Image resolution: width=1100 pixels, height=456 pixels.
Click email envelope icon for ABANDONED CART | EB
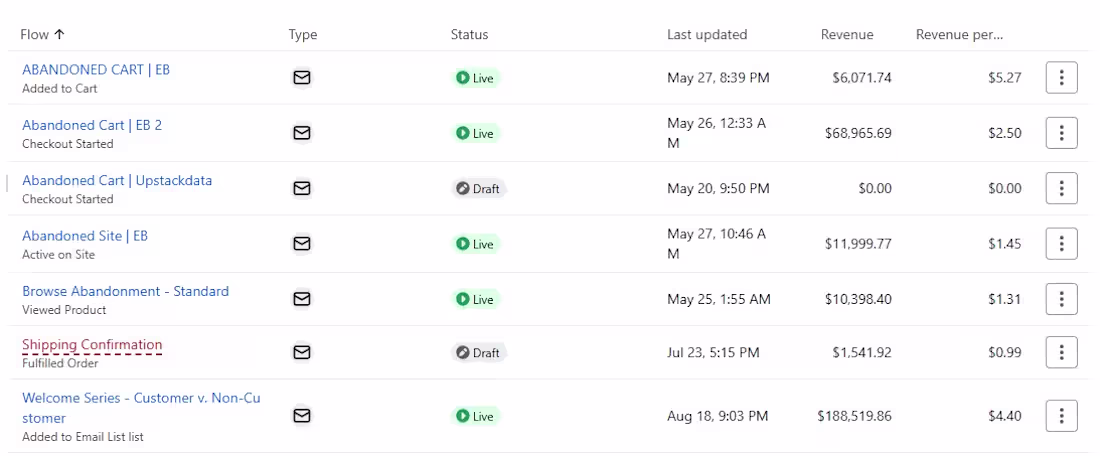[302, 78]
